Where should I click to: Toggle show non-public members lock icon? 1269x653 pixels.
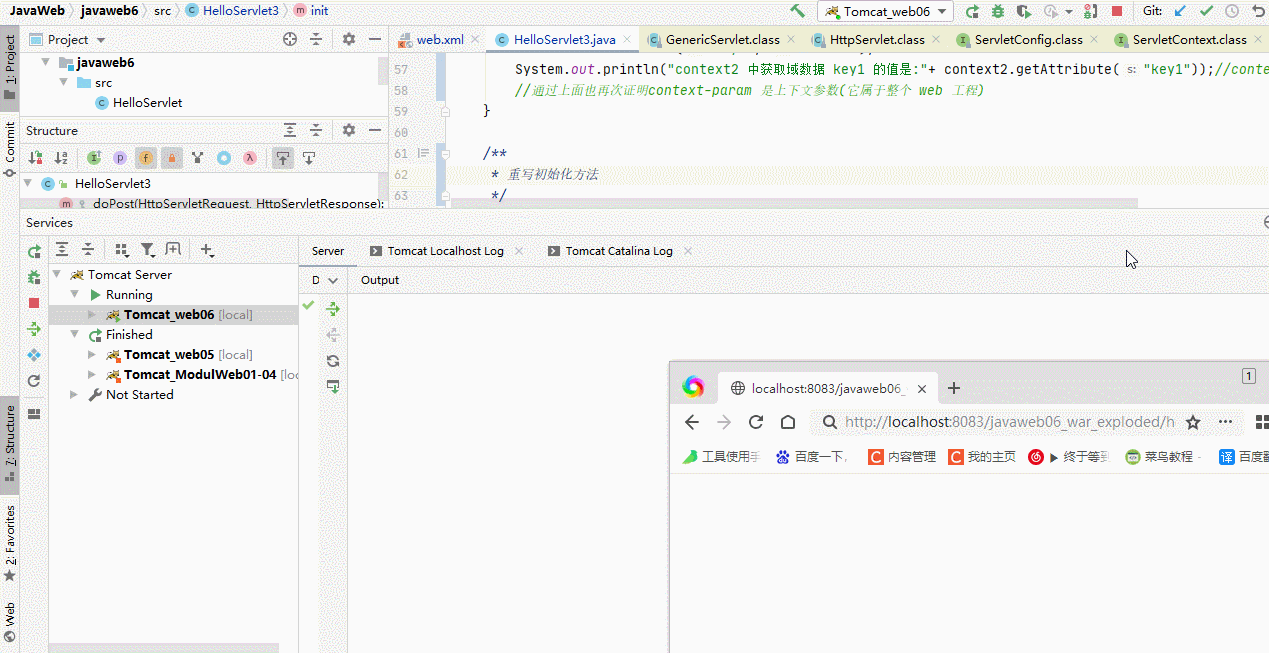click(x=172, y=158)
